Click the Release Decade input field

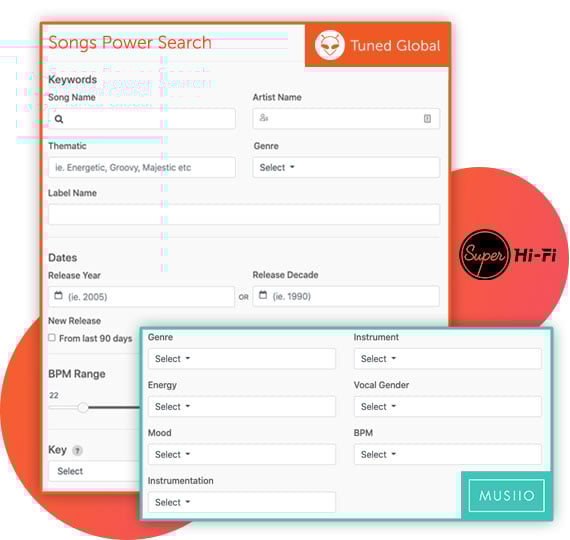point(346,296)
